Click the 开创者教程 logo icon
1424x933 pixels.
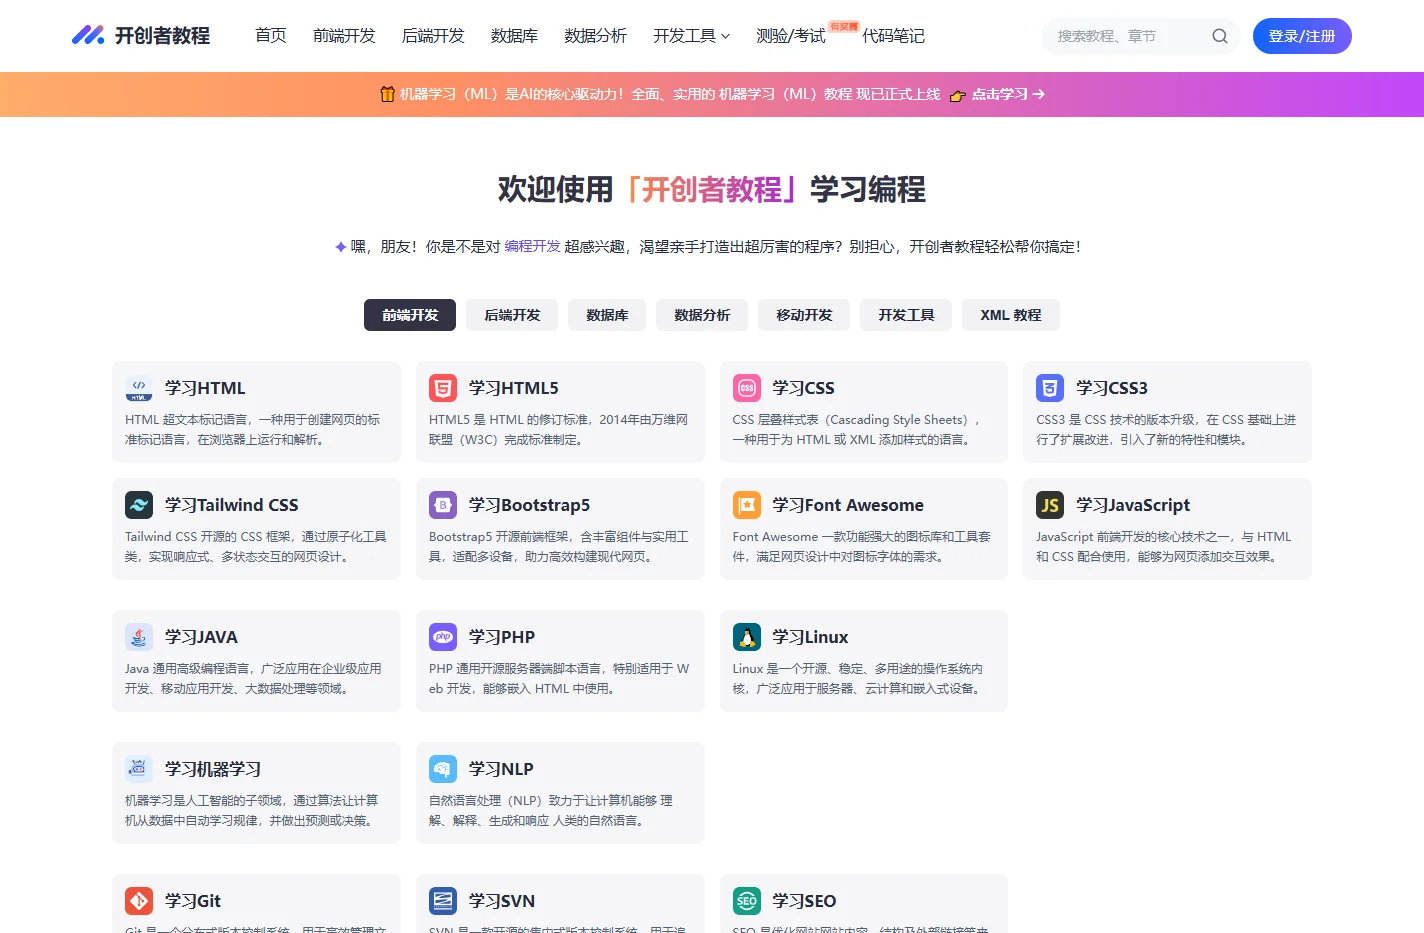88,36
